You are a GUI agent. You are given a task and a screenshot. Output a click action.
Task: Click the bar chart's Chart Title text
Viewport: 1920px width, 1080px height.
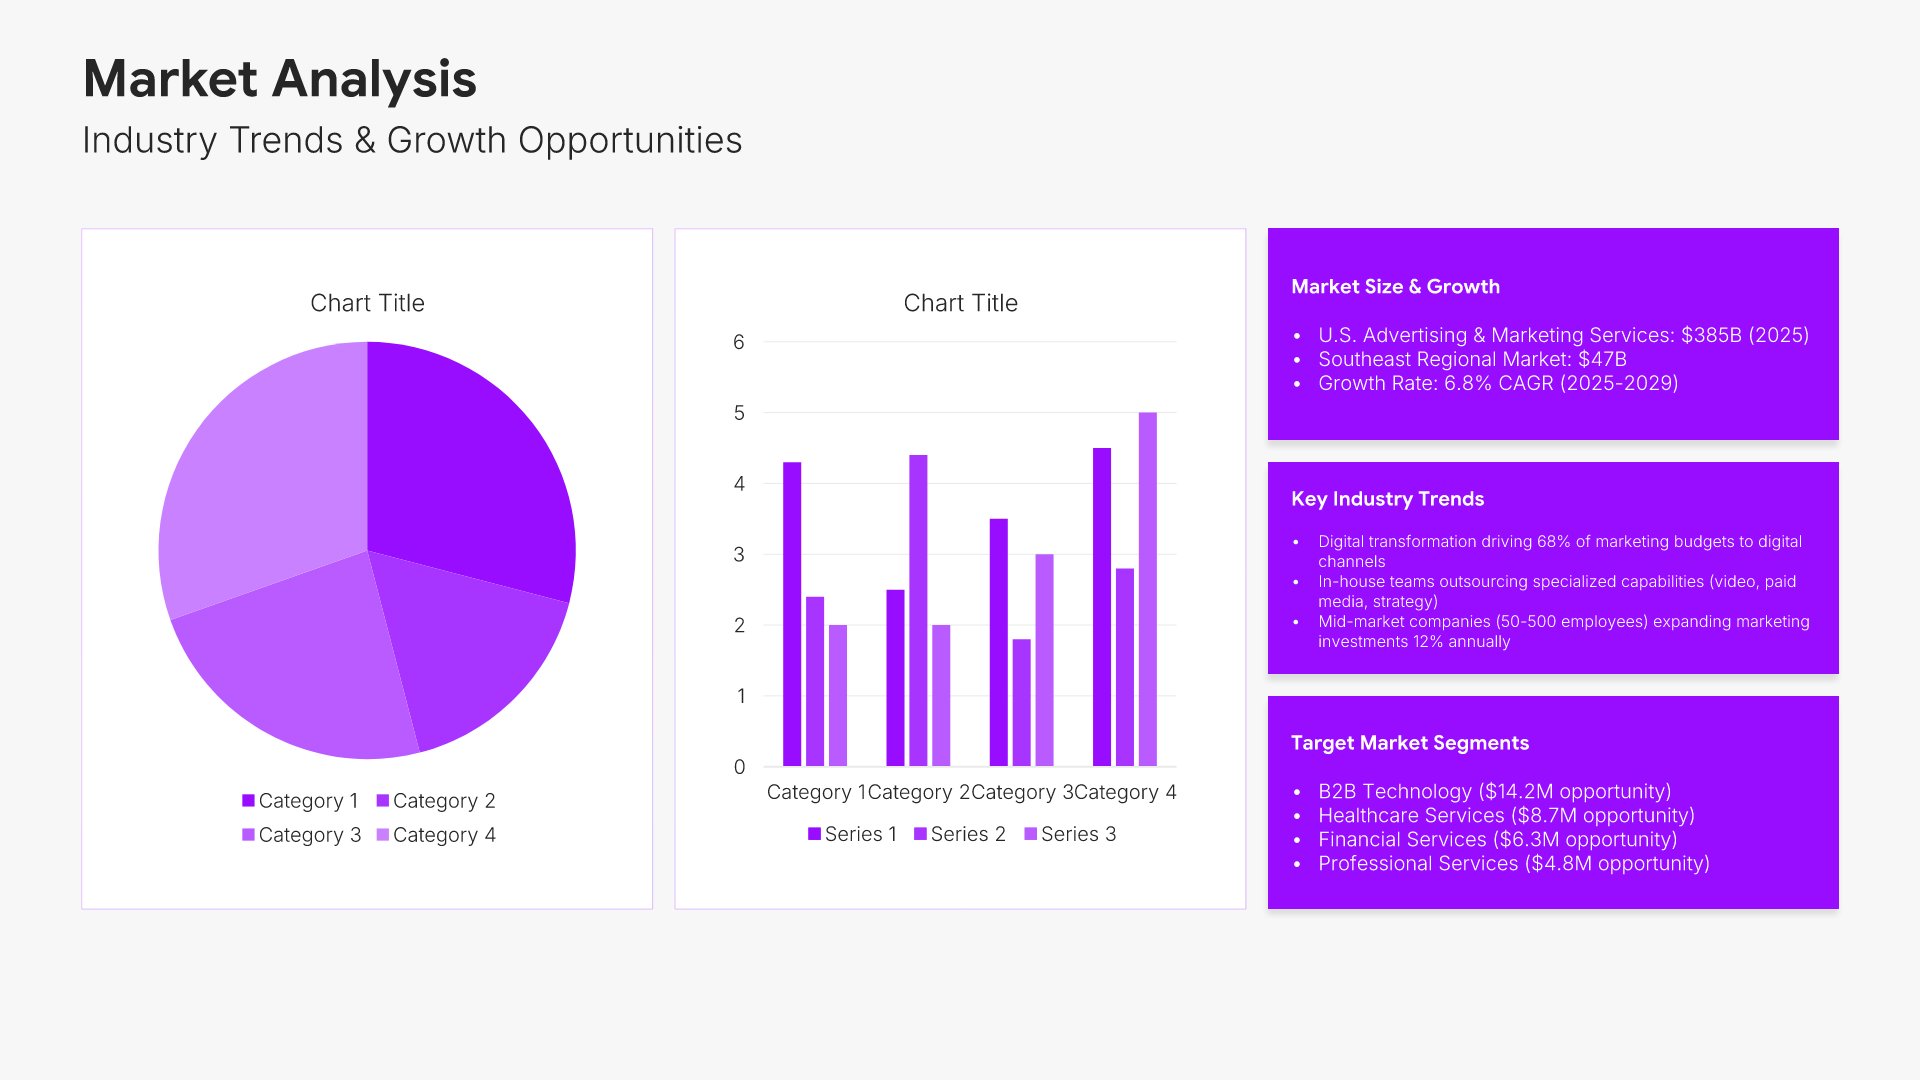(960, 303)
